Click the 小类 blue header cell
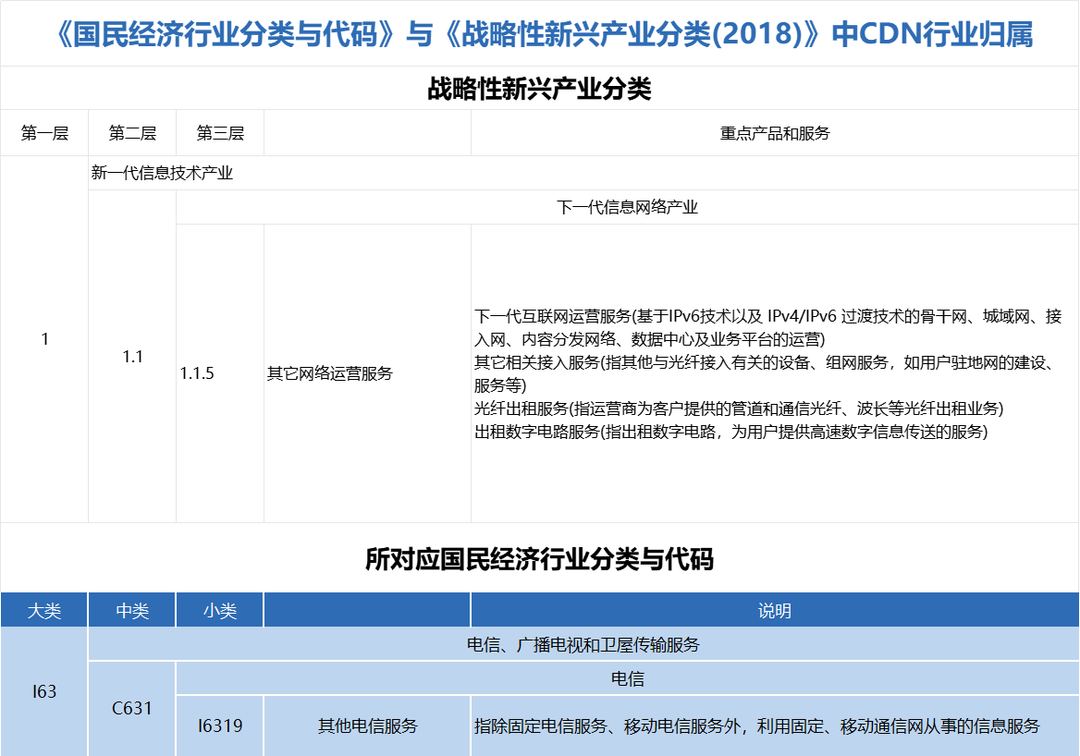The height and width of the screenshot is (756, 1080). pyautogui.click(x=220, y=611)
